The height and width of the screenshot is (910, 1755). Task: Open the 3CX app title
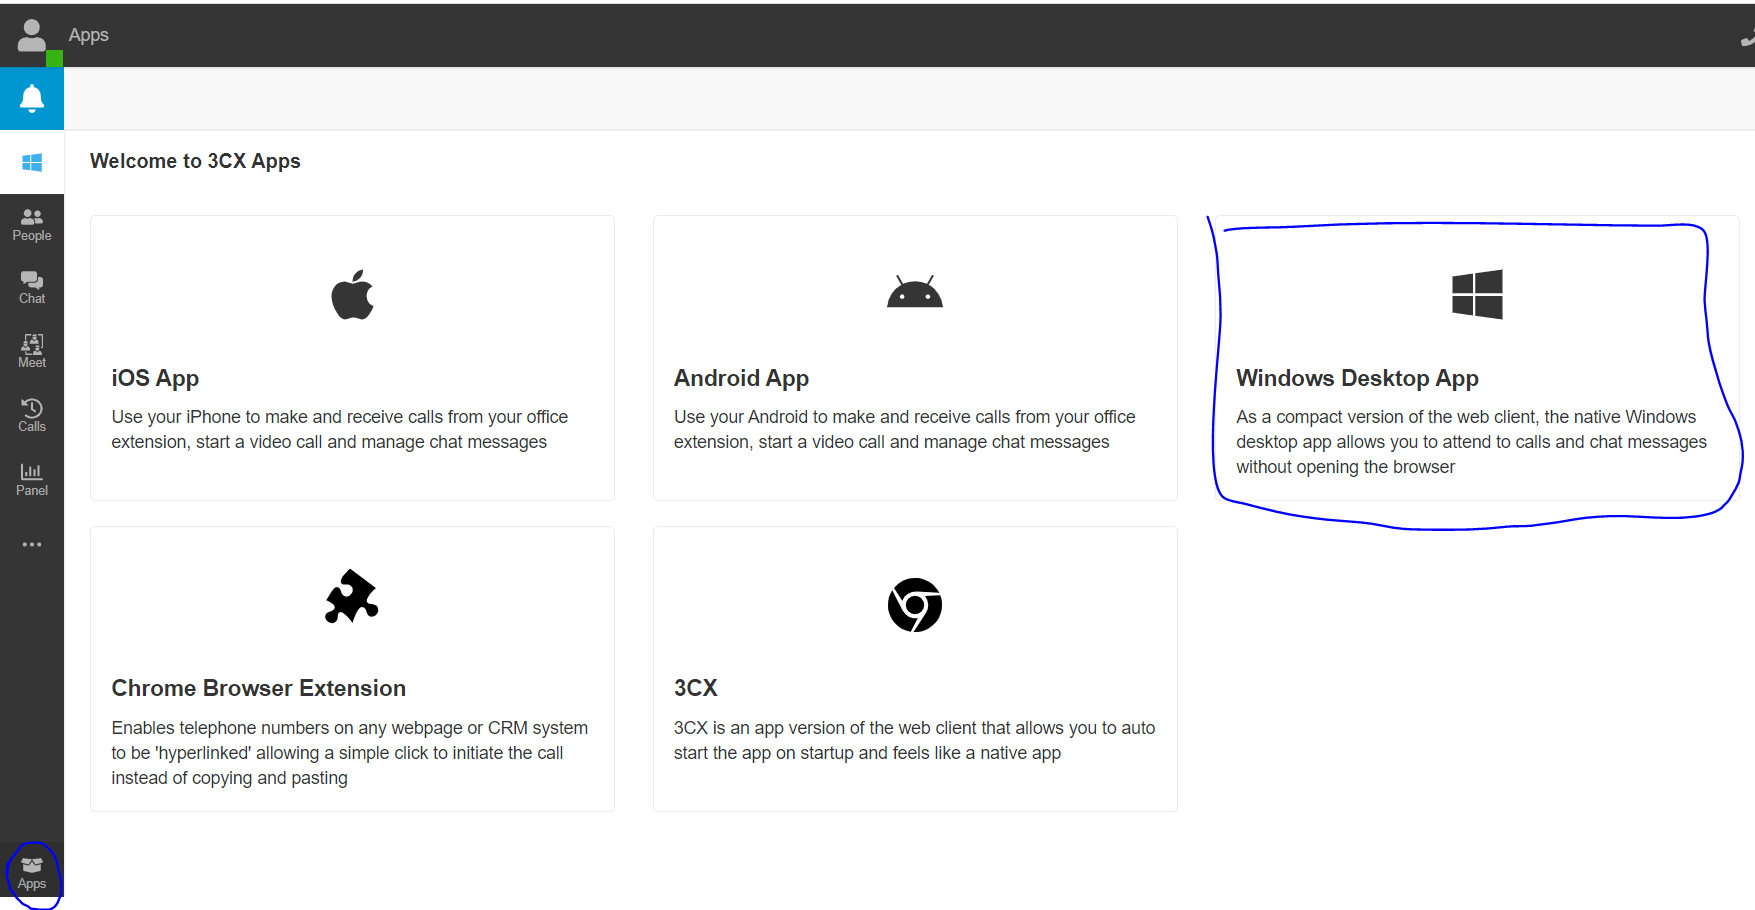tap(695, 688)
